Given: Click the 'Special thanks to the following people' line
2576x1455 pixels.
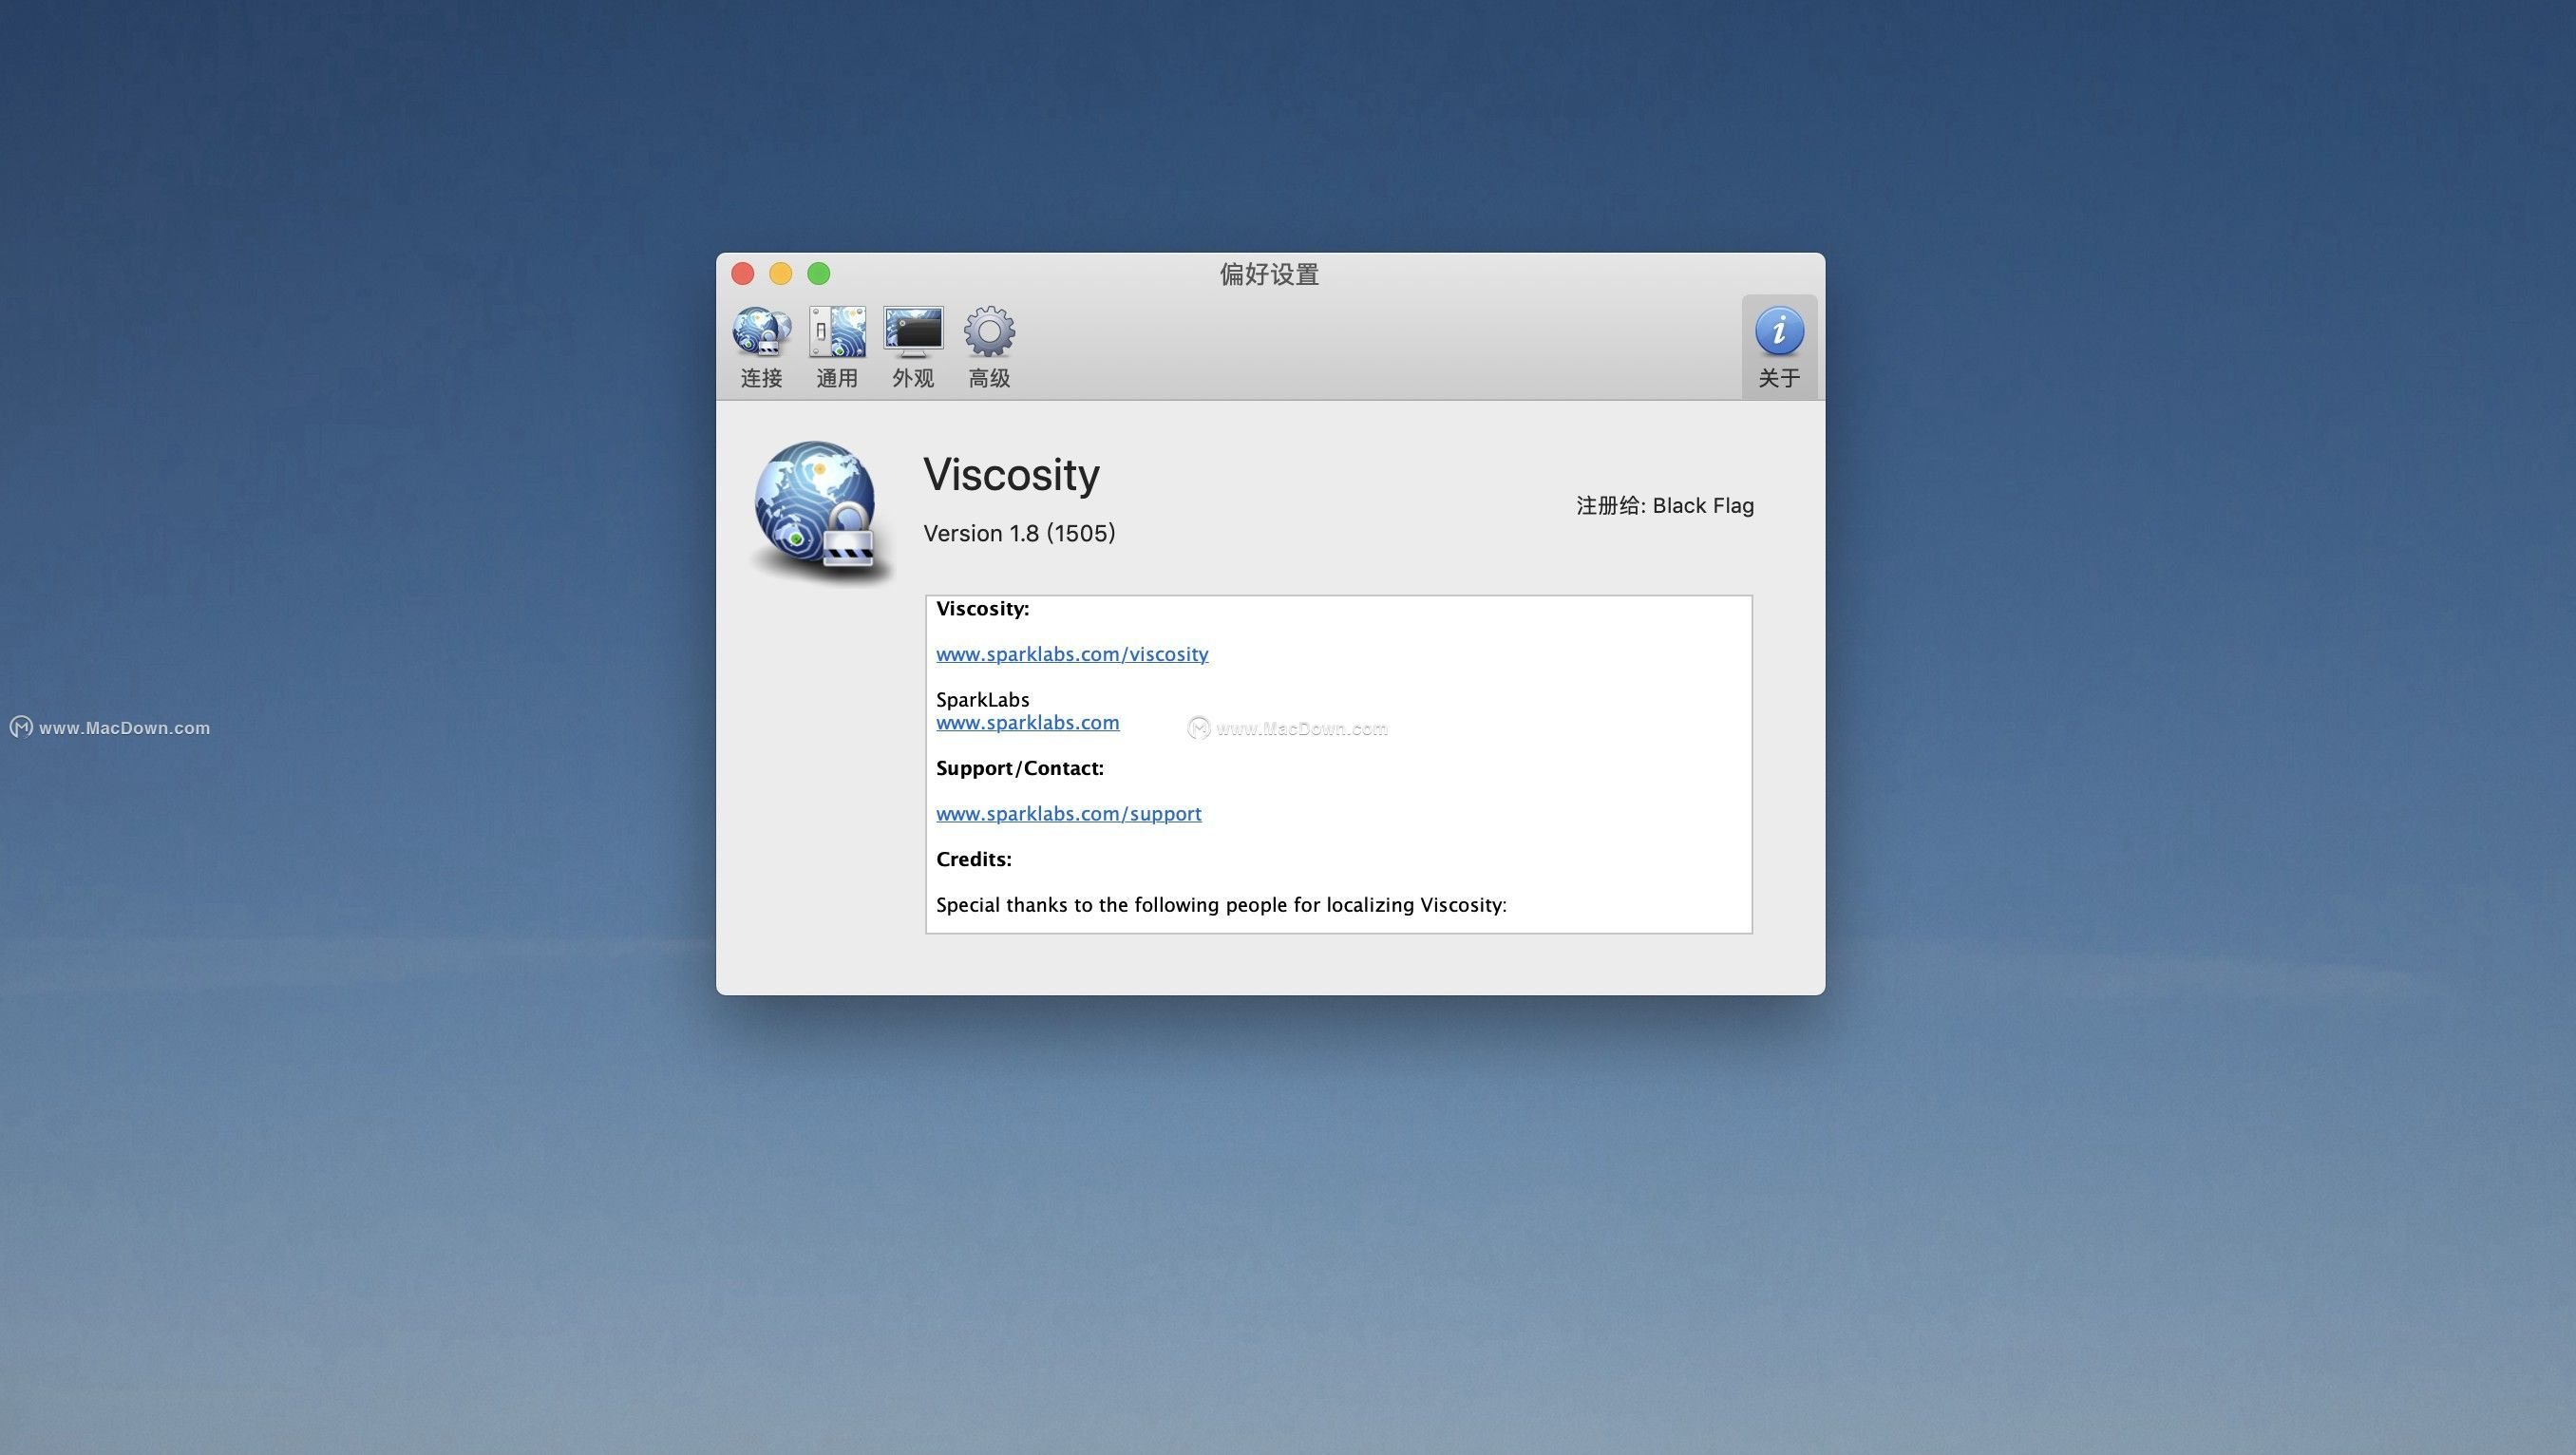Looking at the screenshot, I should 1221,905.
